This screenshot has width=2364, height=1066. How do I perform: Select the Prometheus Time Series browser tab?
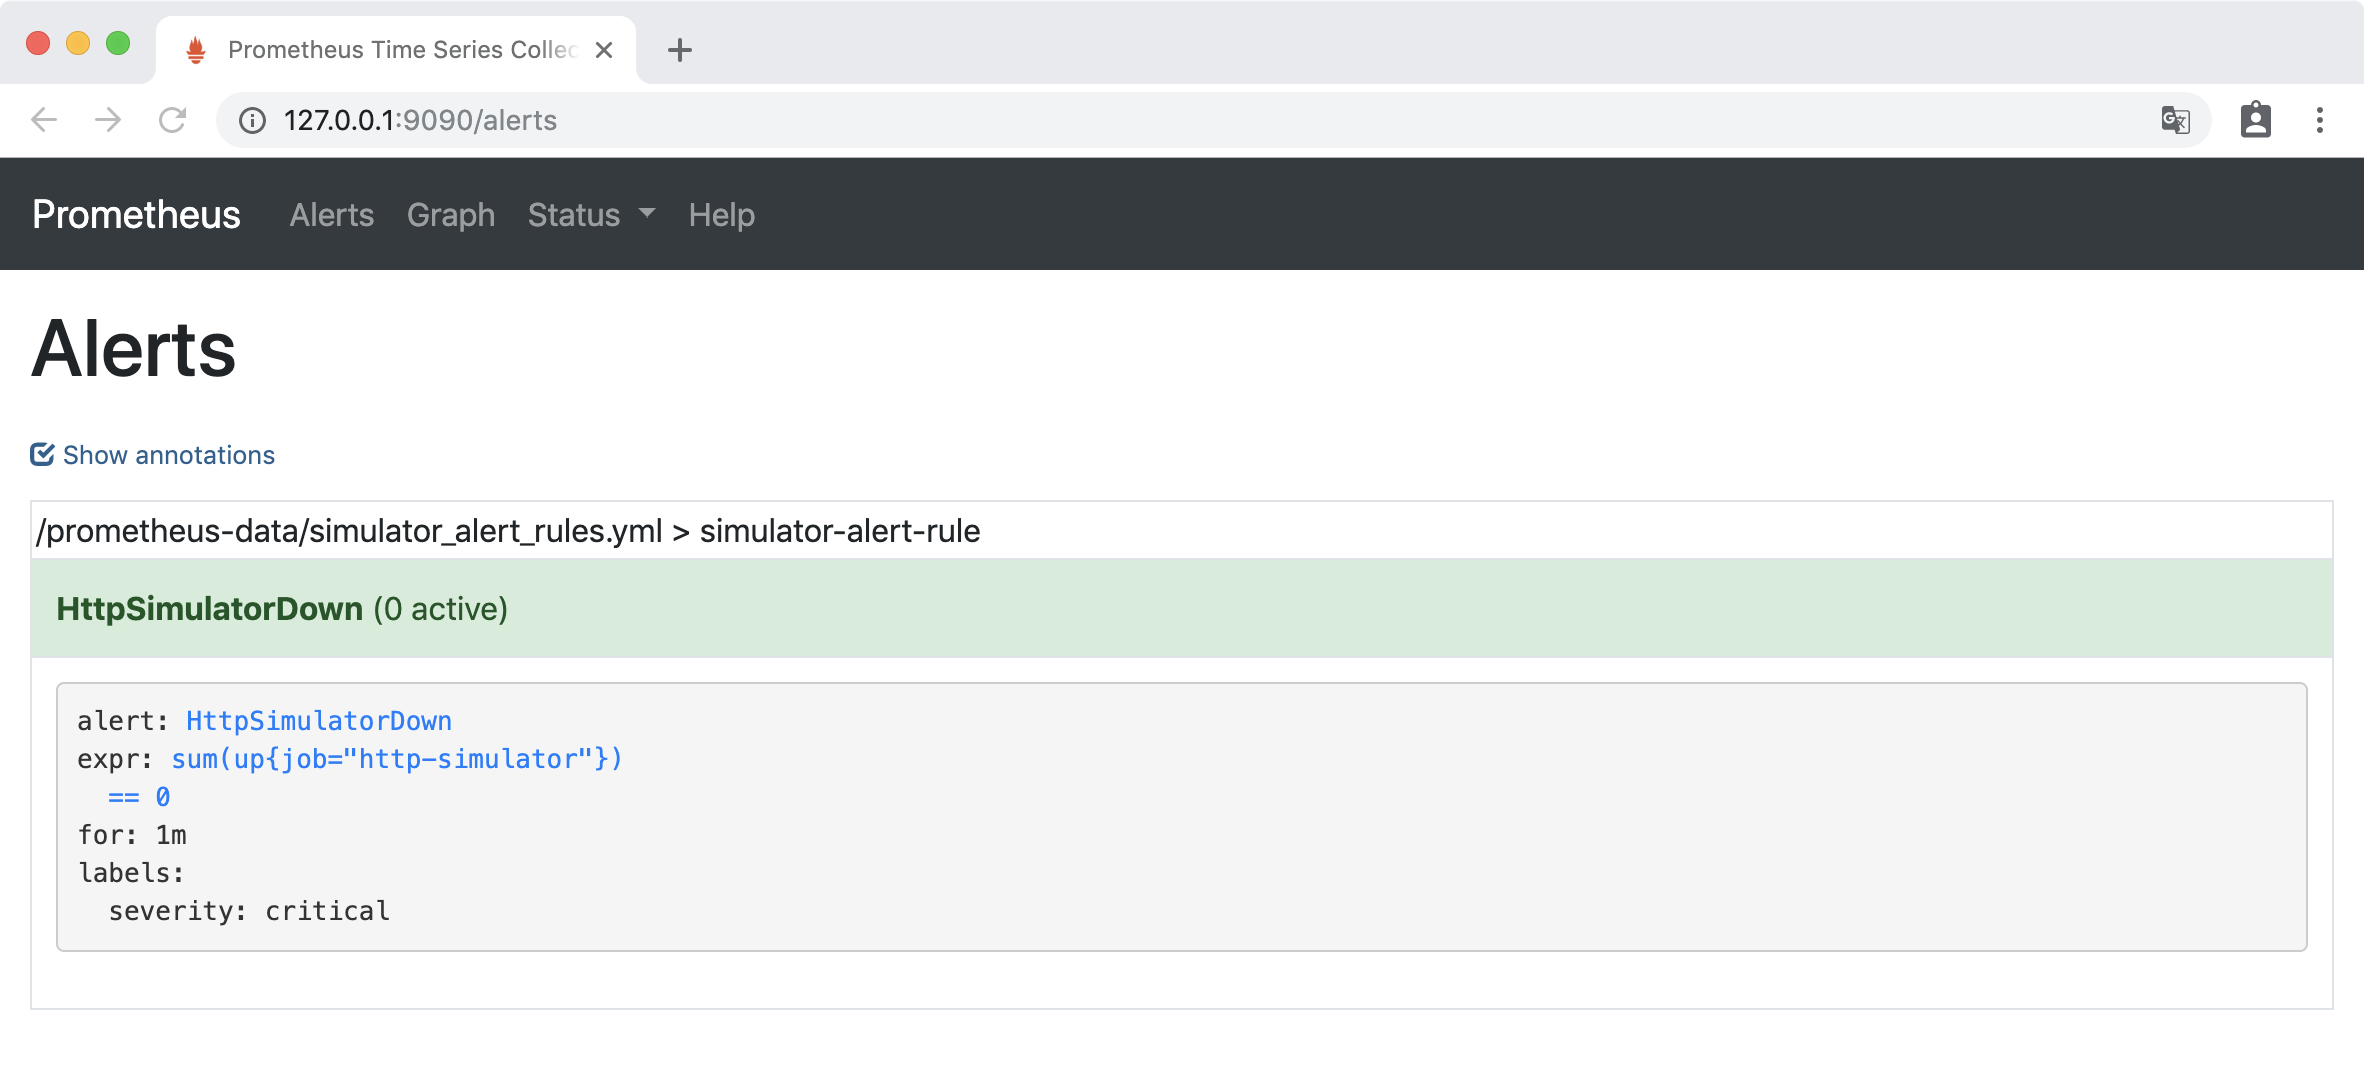[396, 50]
